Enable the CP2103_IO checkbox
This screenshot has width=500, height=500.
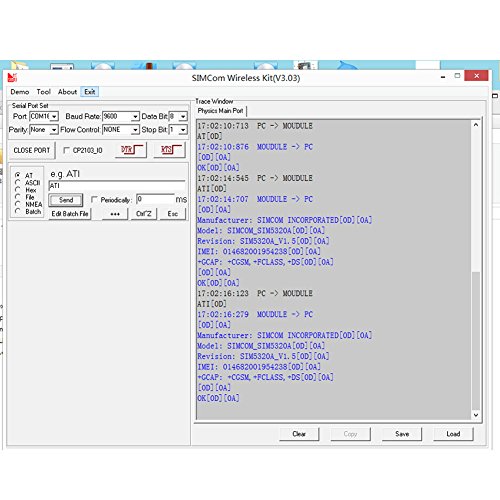[x=66, y=150]
